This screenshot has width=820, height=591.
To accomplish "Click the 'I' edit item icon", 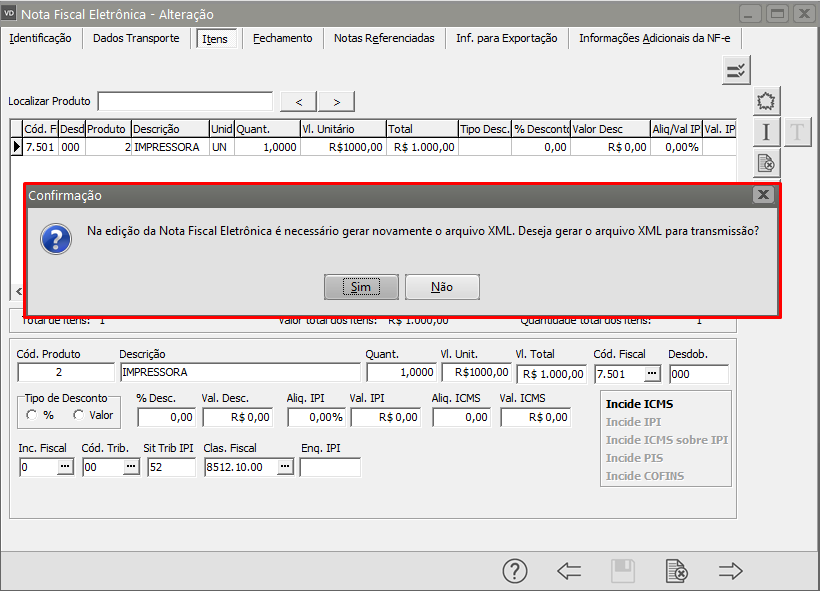I will (x=766, y=132).
